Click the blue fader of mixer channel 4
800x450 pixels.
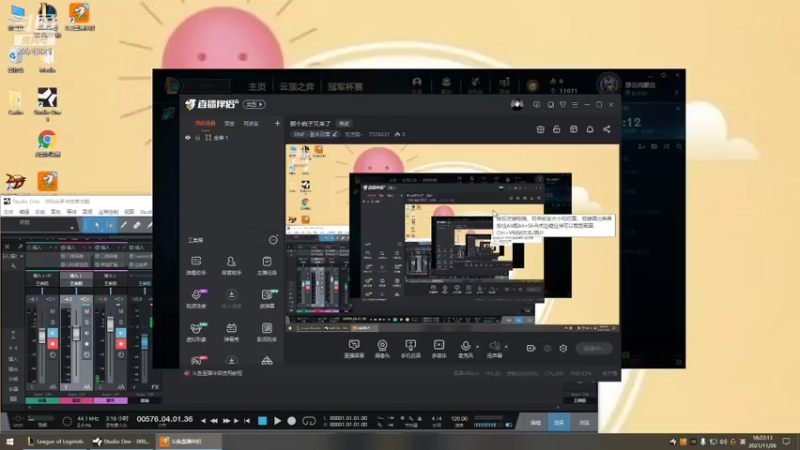tap(144, 342)
